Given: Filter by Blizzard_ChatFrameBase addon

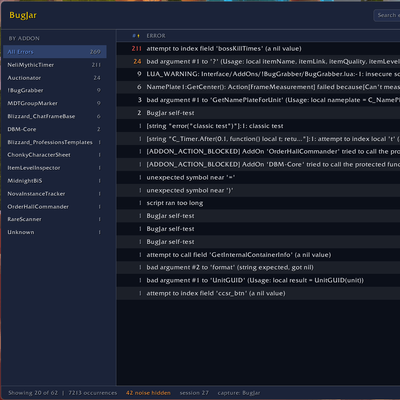Looking at the screenshot, I should [x=55, y=116].
